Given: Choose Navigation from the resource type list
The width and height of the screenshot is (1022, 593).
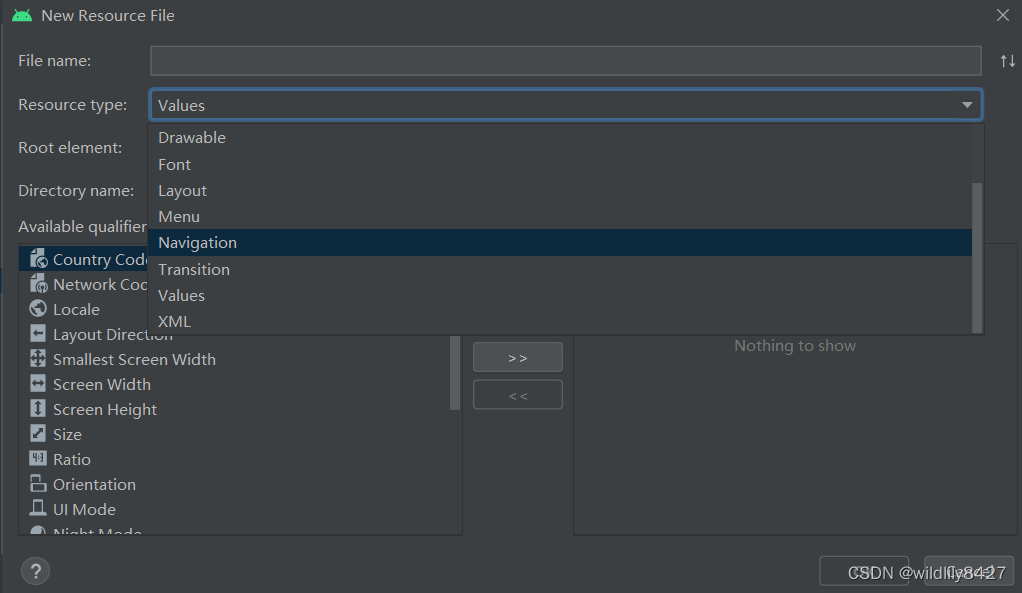Looking at the screenshot, I should (197, 243).
